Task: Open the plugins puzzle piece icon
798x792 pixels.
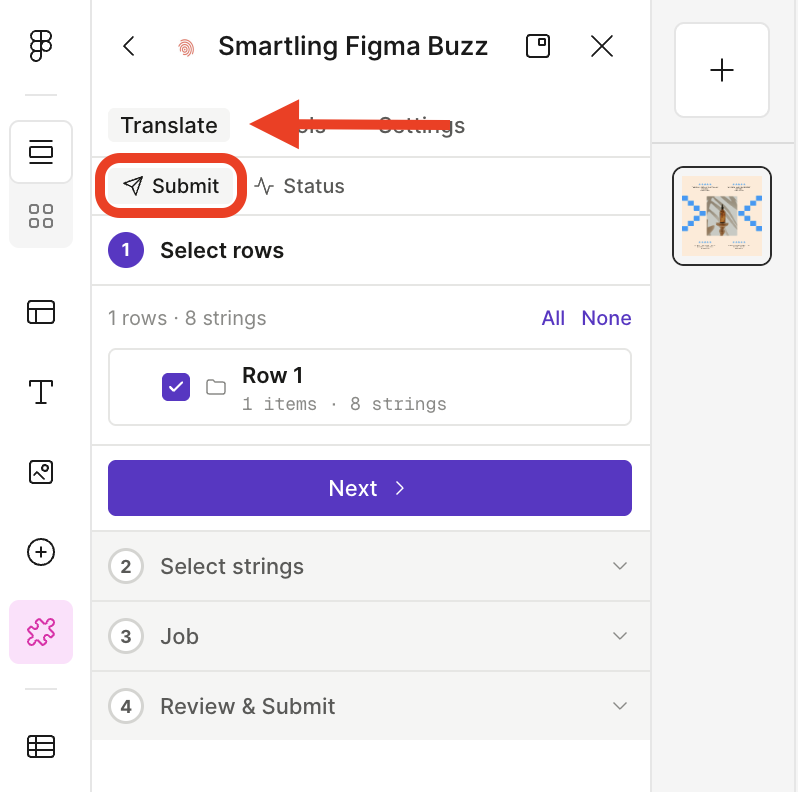Action: point(41,632)
